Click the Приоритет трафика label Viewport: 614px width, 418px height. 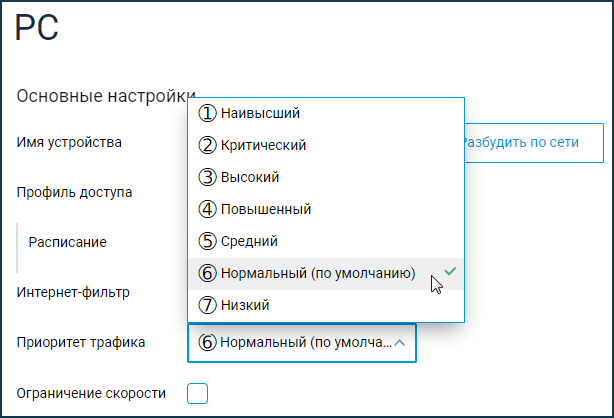tap(81, 343)
